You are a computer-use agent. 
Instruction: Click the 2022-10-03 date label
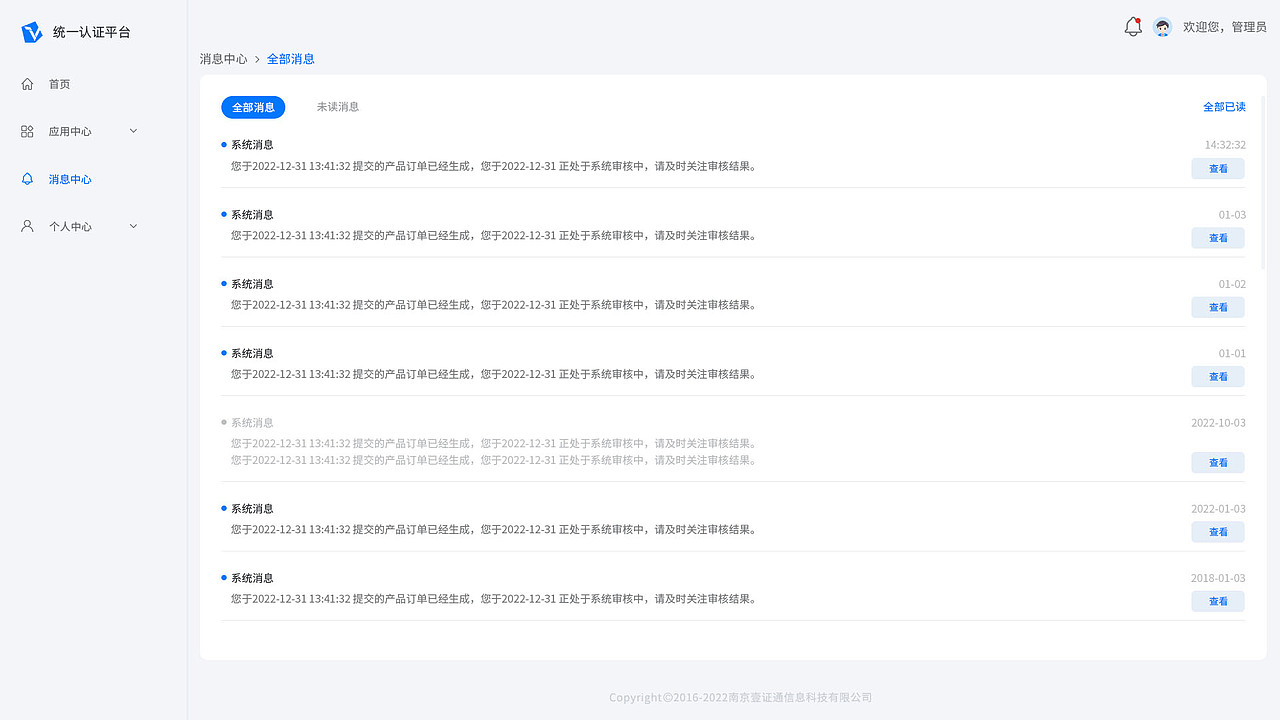click(x=1218, y=423)
